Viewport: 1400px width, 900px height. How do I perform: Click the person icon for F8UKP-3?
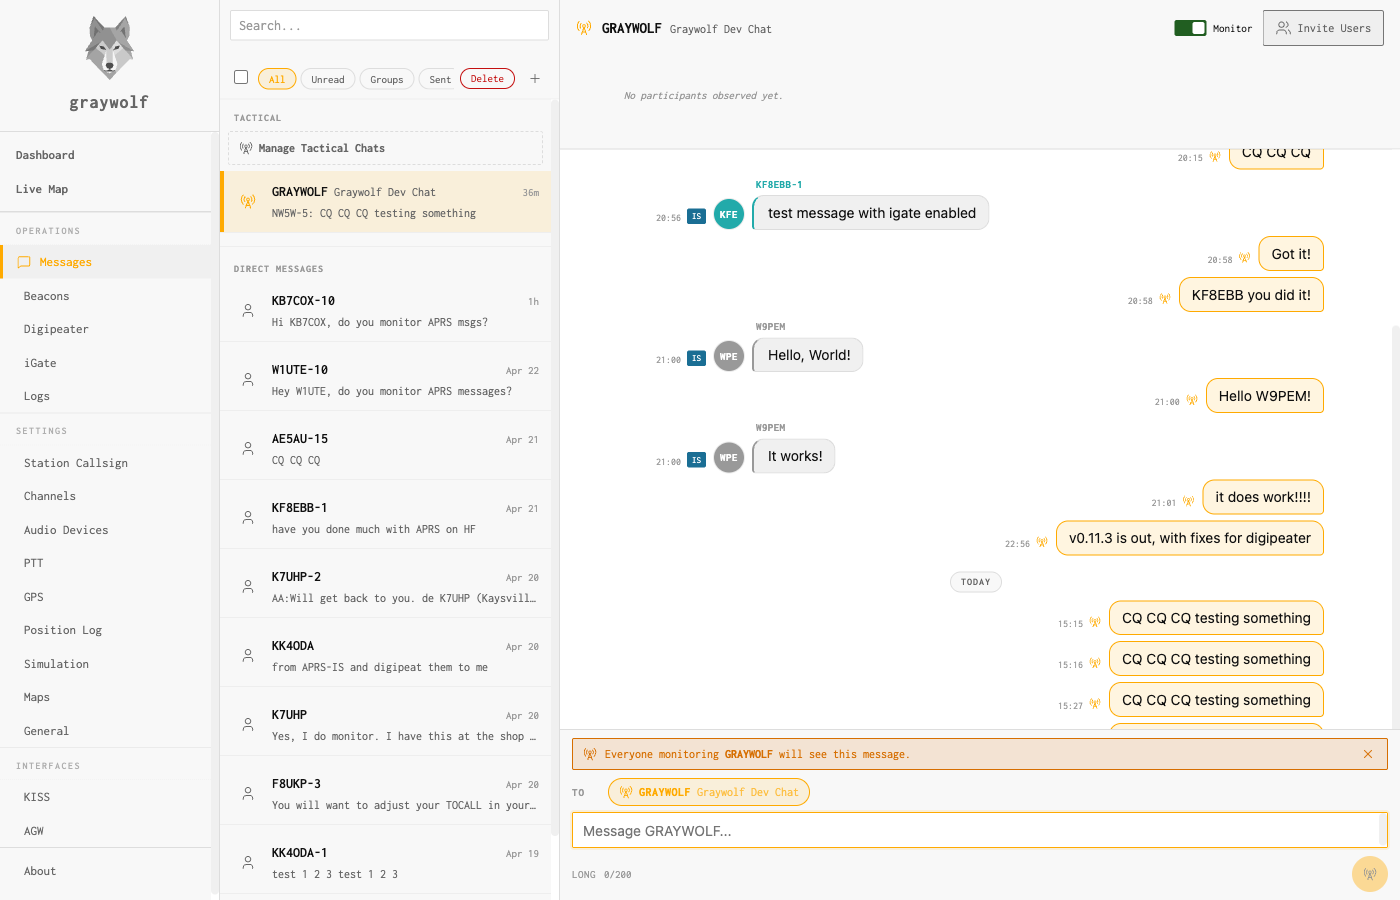tap(248, 794)
